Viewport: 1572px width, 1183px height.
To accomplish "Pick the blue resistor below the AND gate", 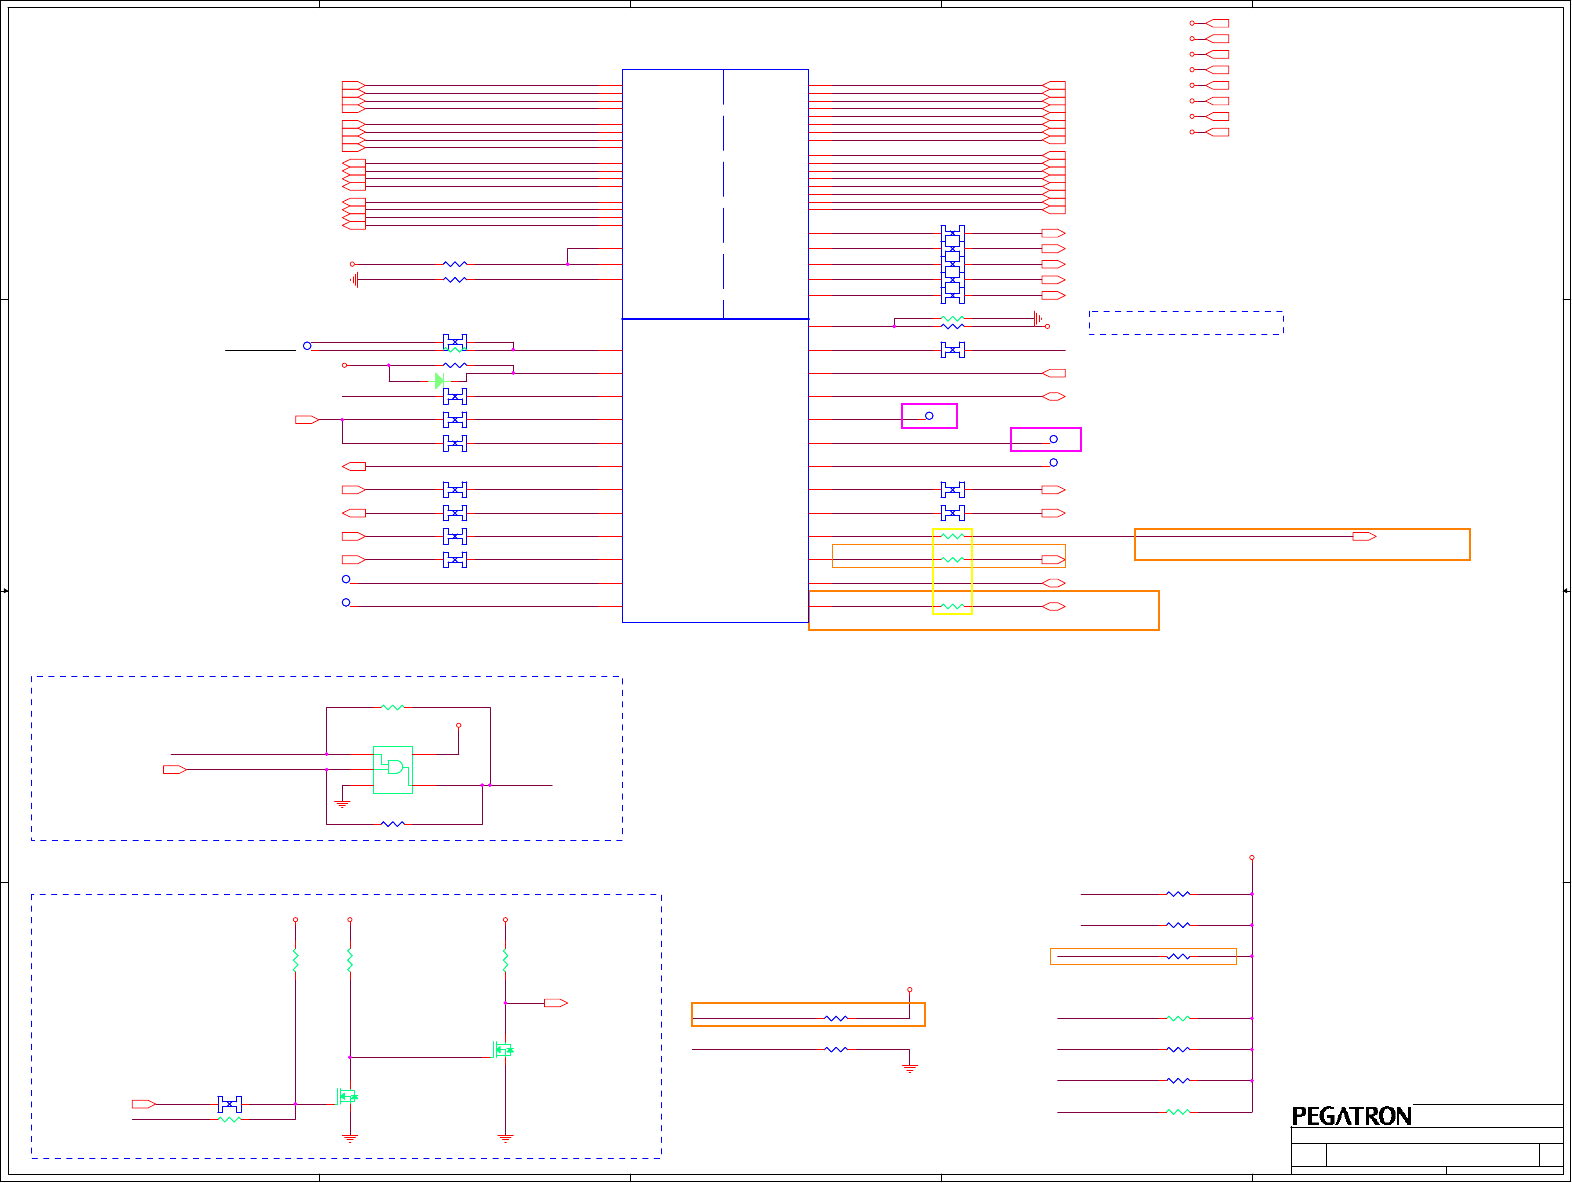I will 393,824.
